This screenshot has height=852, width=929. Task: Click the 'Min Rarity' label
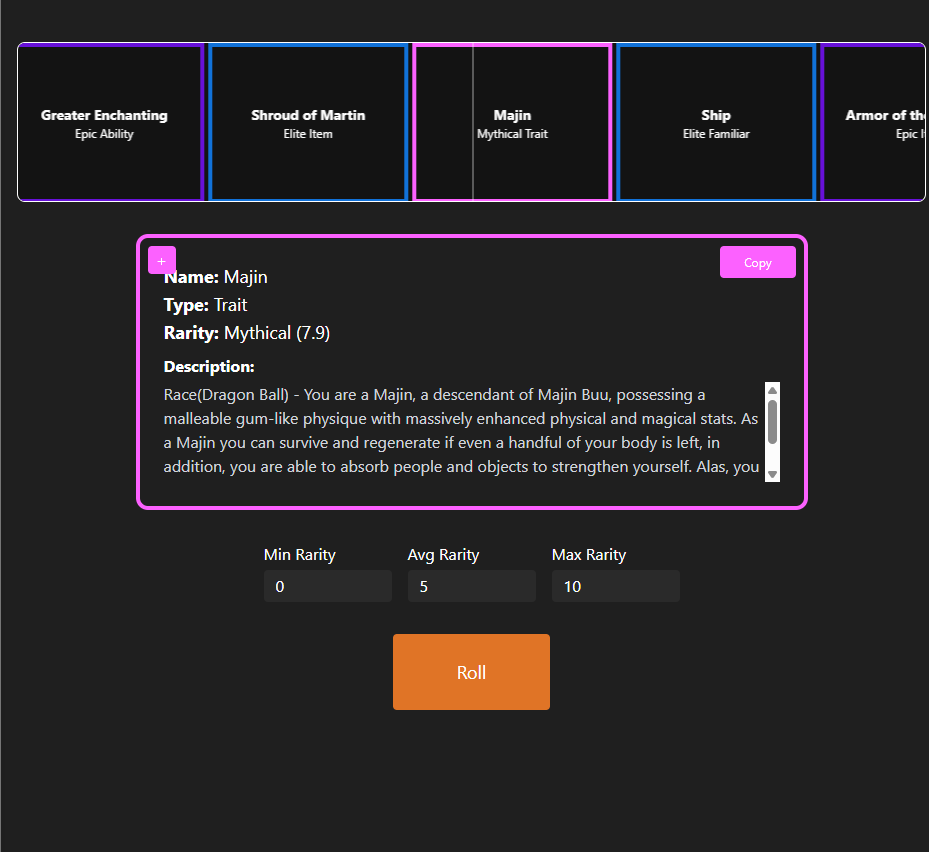(x=300, y=555)
